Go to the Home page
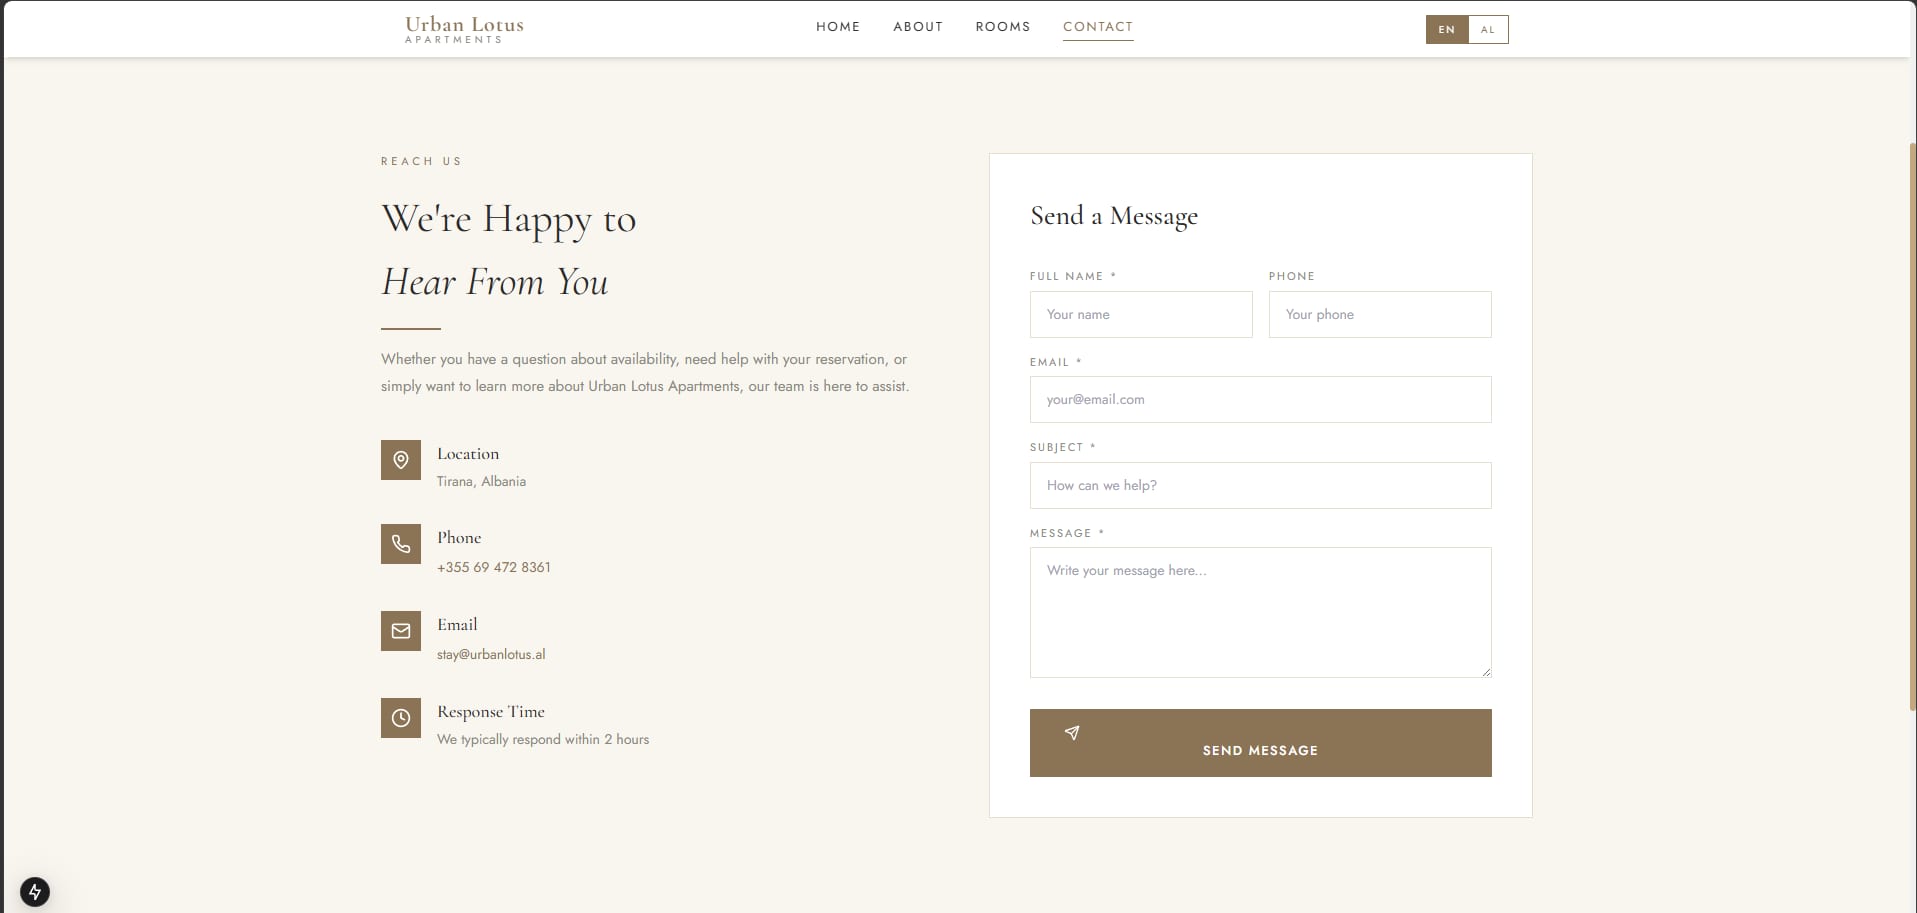 pyautogui.click(x=838, y=27)
